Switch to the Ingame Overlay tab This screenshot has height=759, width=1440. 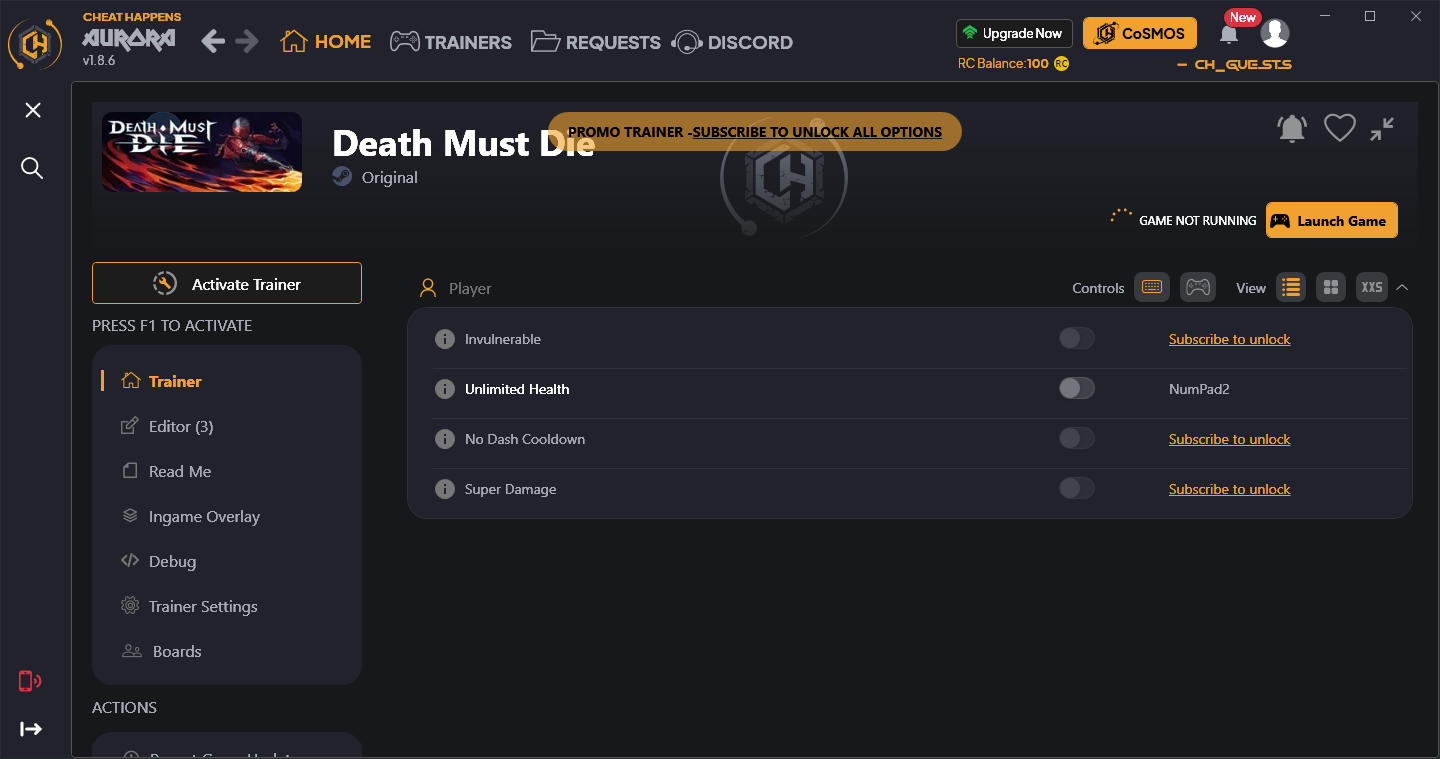[202, 516]
